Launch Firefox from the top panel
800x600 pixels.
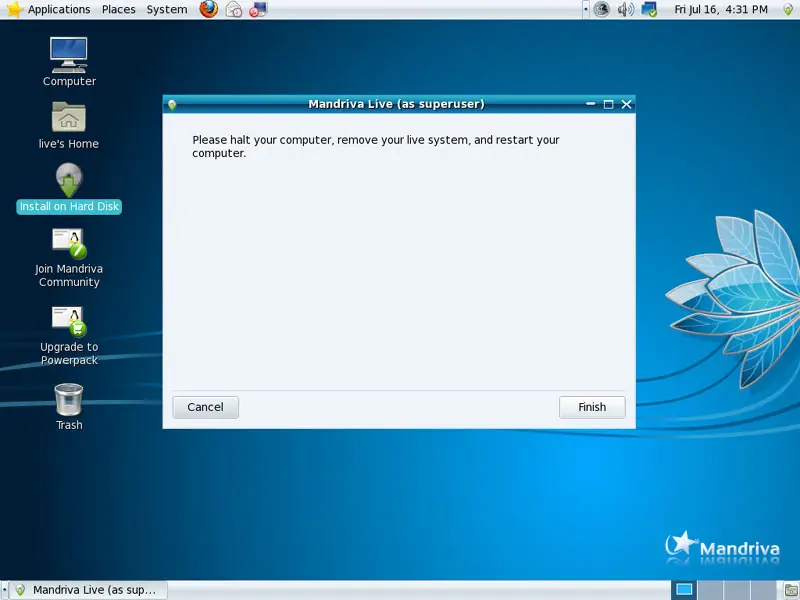[x=208, y=9]
